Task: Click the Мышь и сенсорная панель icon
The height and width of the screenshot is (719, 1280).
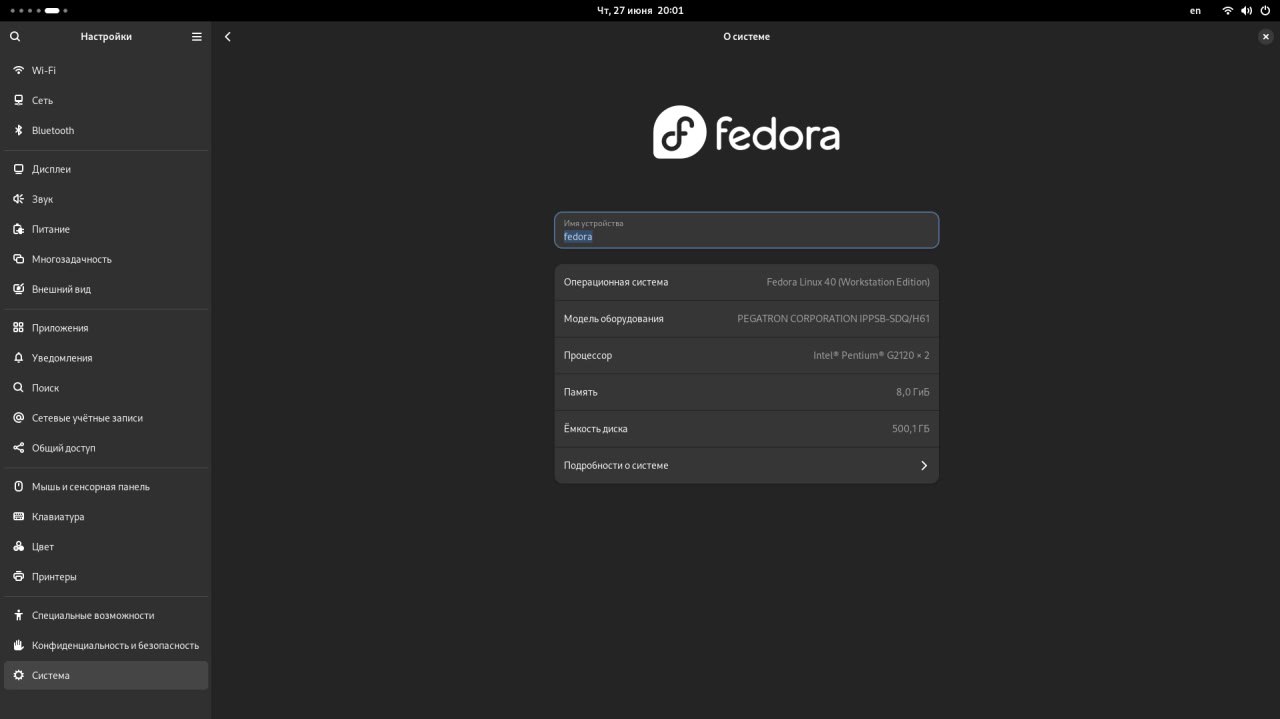Action: [18, 487]
